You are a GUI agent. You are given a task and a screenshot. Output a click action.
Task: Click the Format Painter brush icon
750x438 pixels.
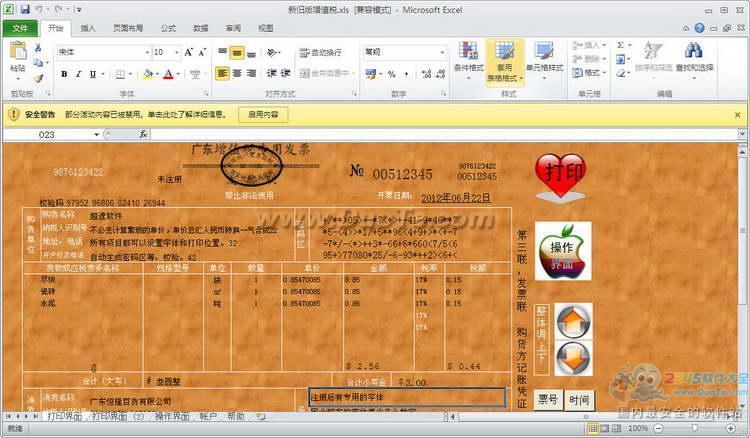pos(38,78)
